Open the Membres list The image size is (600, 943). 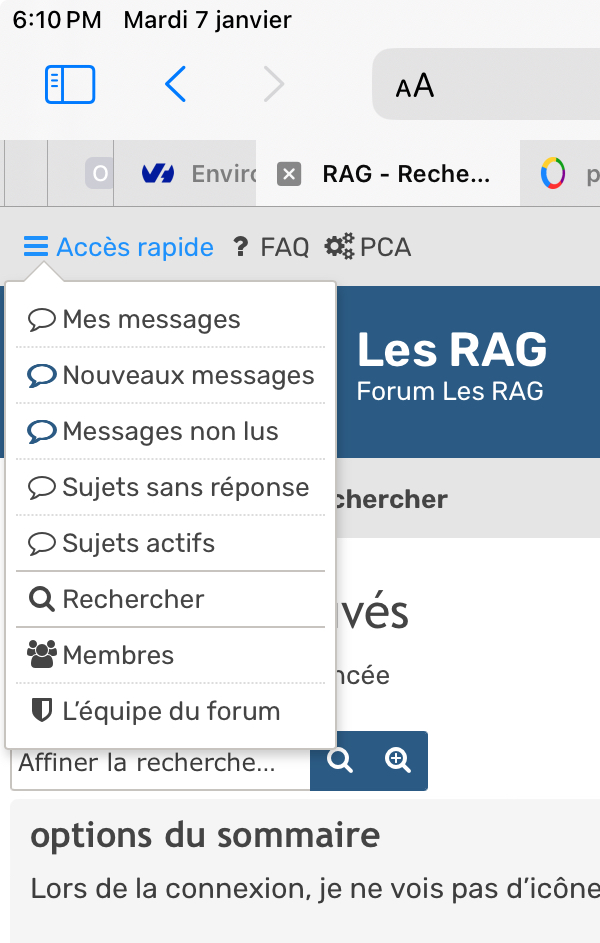coord(118,656)
